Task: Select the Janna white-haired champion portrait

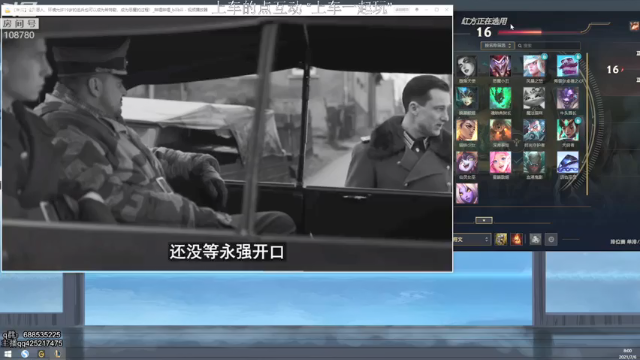Action: pos(534,66)
